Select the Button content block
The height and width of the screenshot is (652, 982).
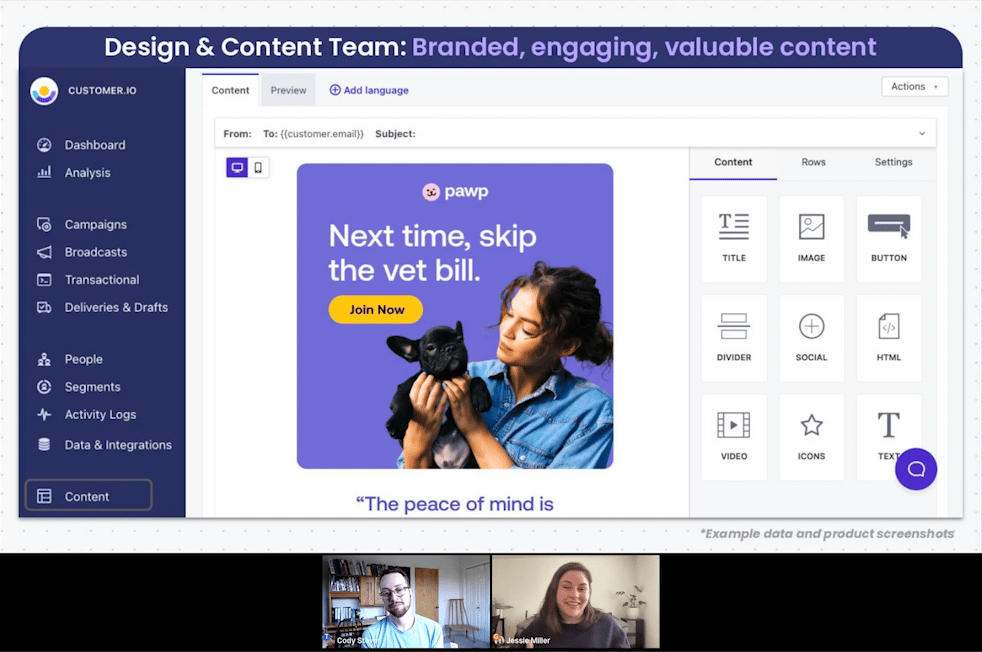pos(888,238)
